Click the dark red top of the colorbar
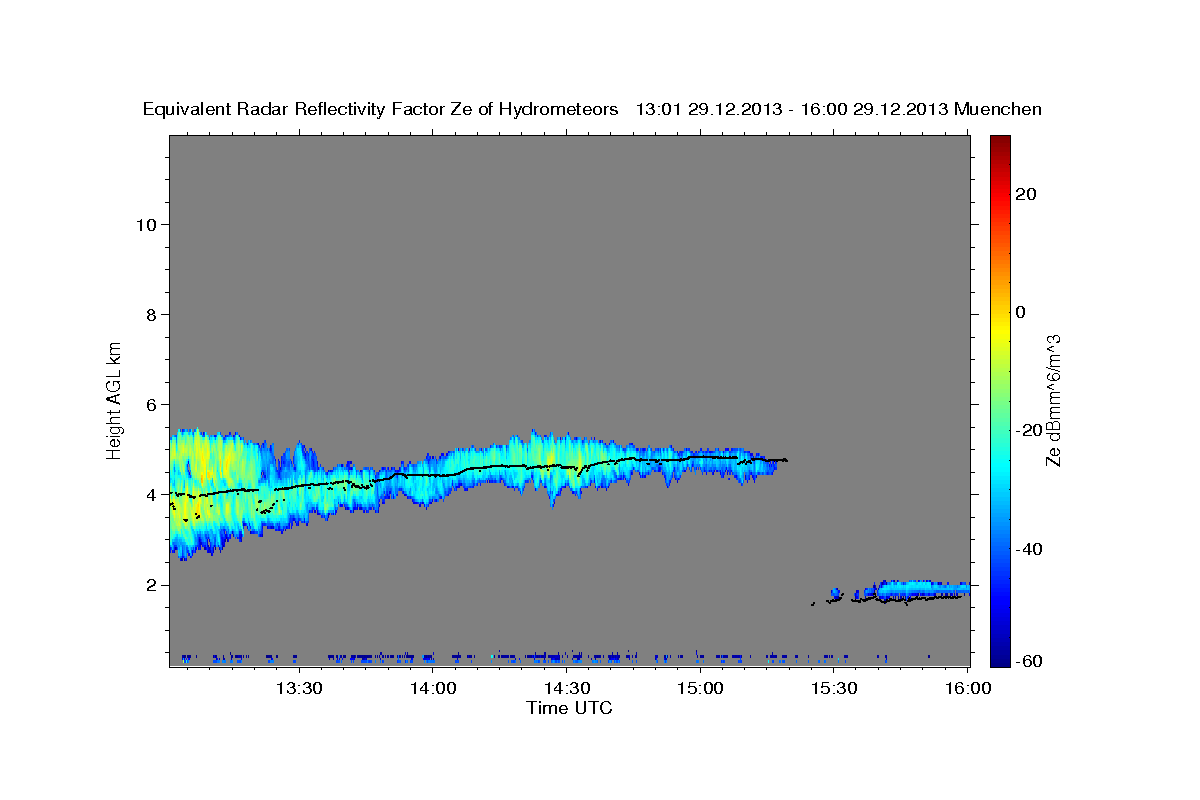 coord(1000,141)
